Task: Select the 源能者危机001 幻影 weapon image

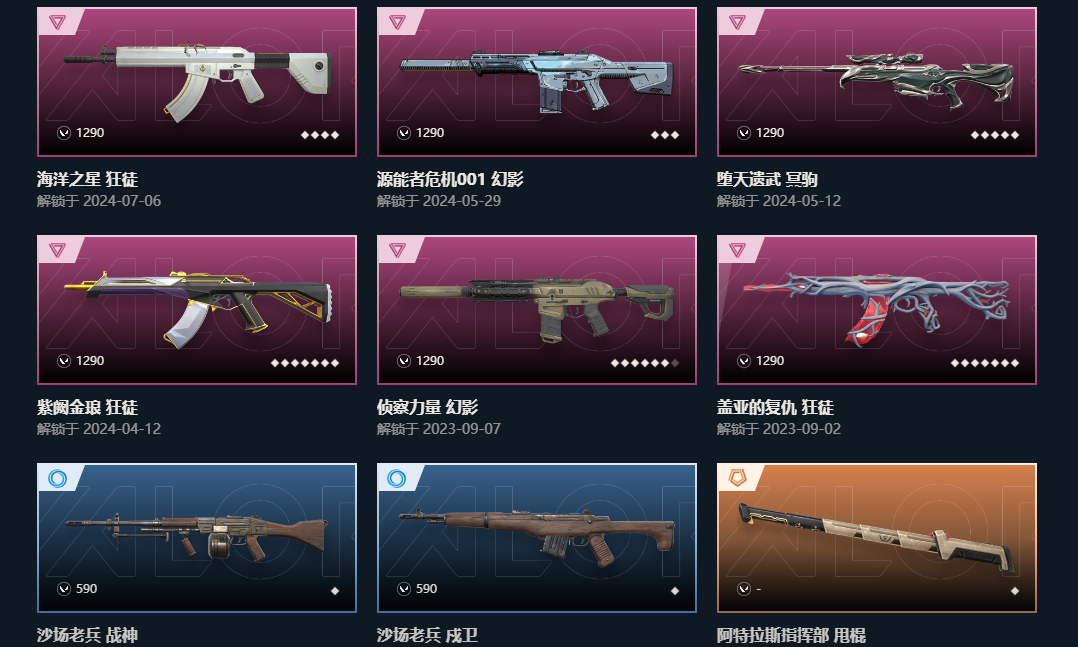Action: coord(537,80)
